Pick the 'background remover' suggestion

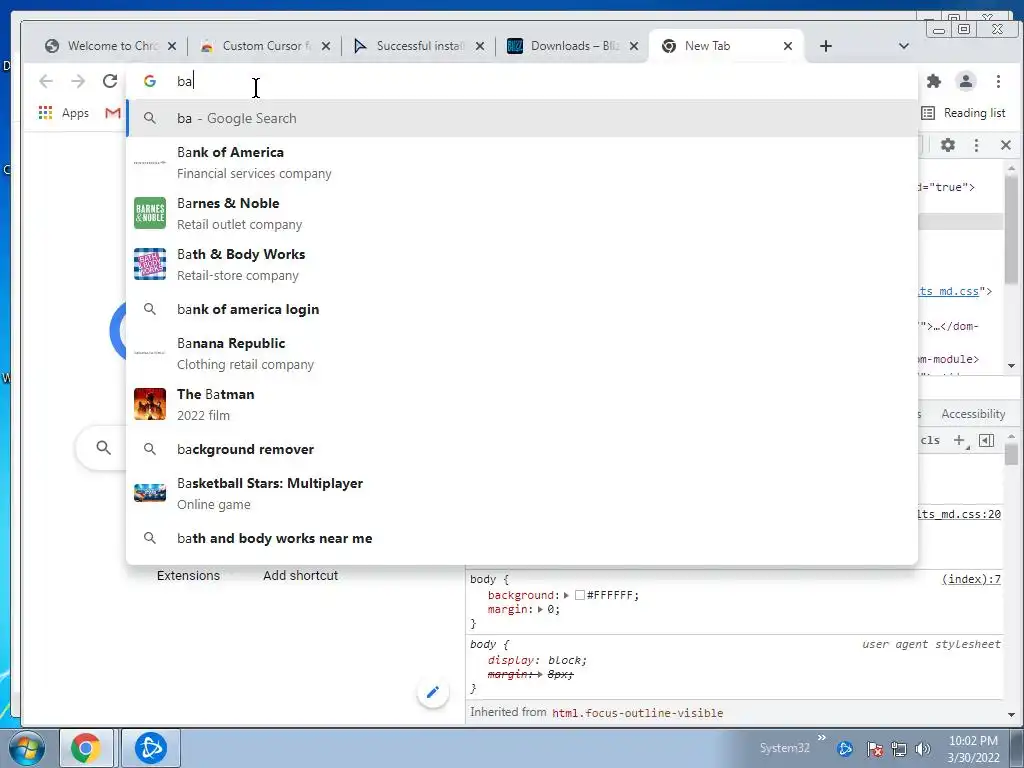point(522,449)
